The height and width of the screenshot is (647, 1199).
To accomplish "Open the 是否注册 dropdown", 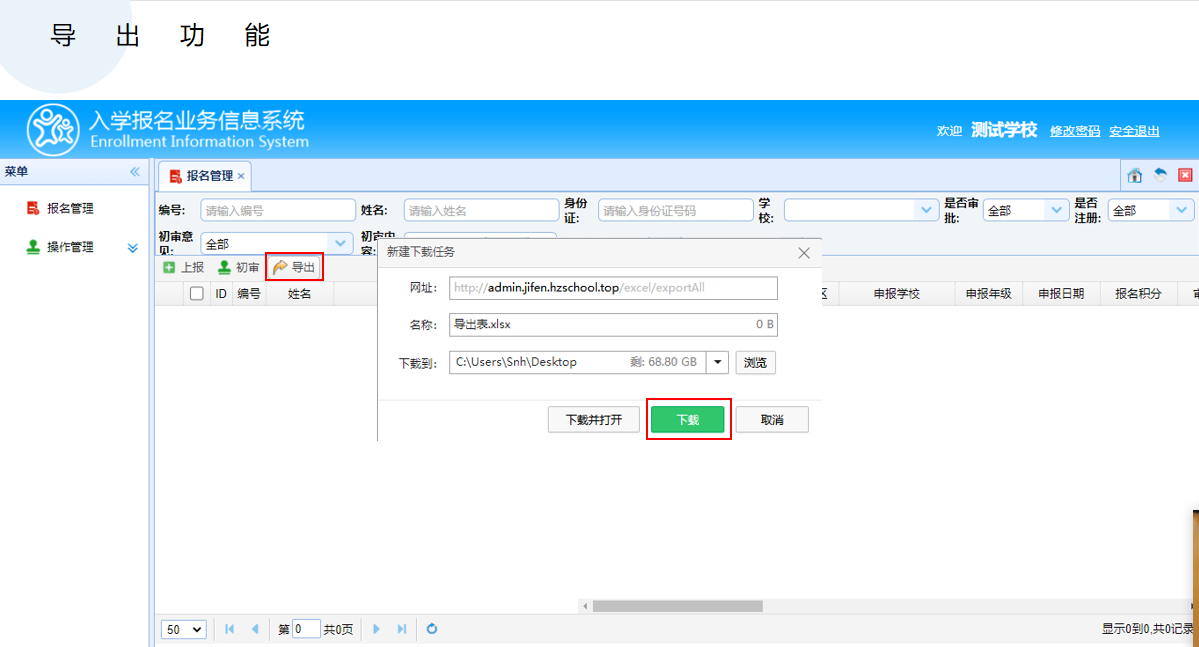I will (1182, 211).
